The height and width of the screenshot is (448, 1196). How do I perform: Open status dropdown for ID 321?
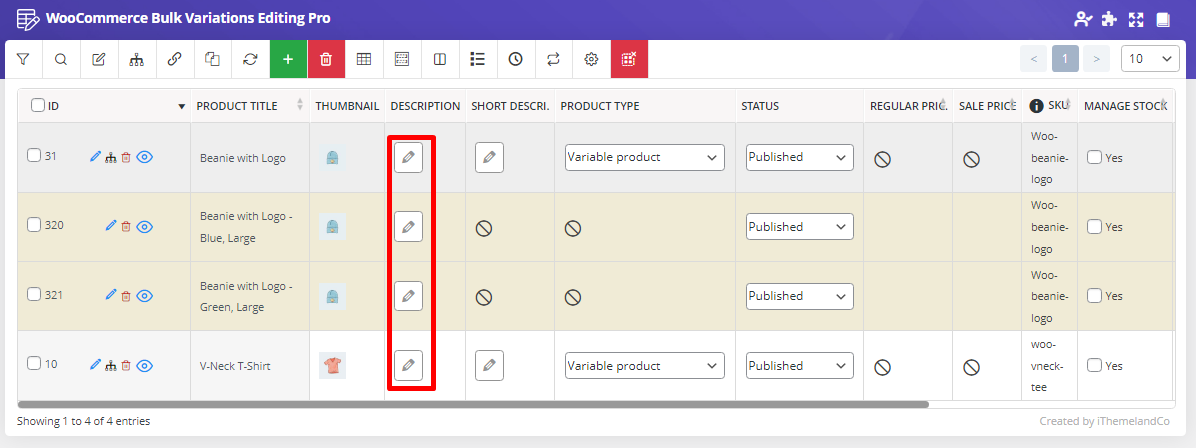tap(799, 295)
